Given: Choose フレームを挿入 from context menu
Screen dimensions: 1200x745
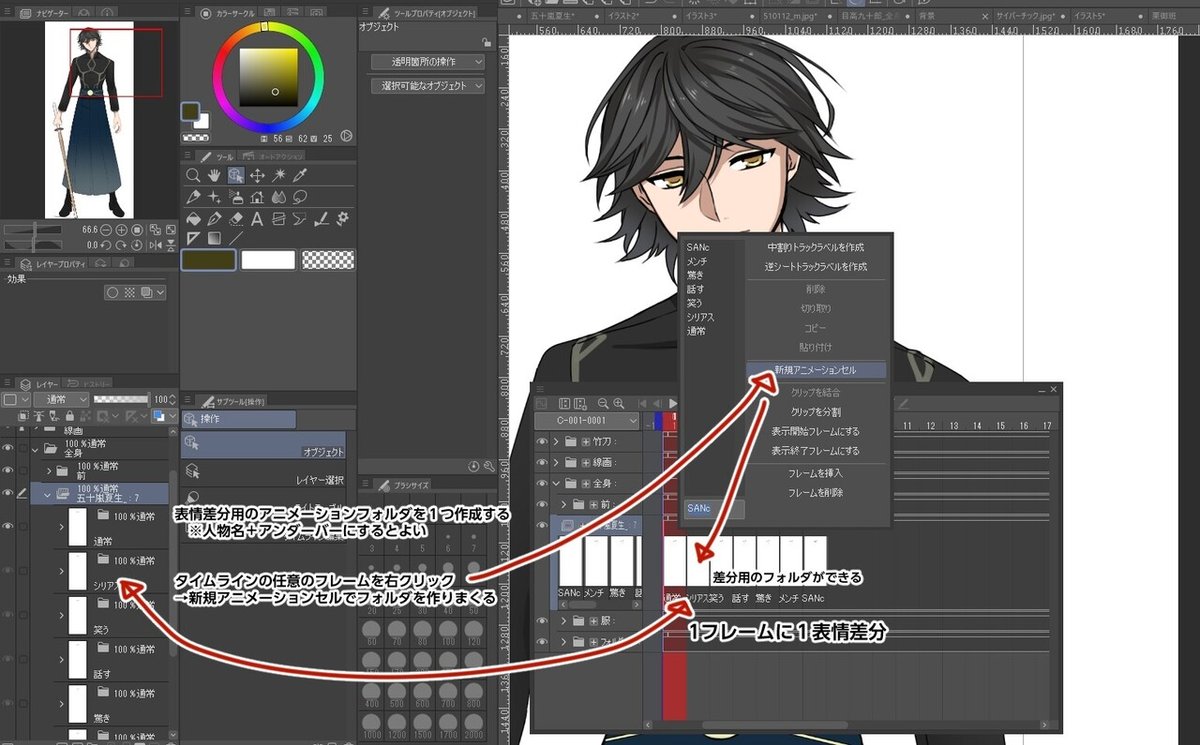Looking at the screenshot, I should (x=815, y=472).
